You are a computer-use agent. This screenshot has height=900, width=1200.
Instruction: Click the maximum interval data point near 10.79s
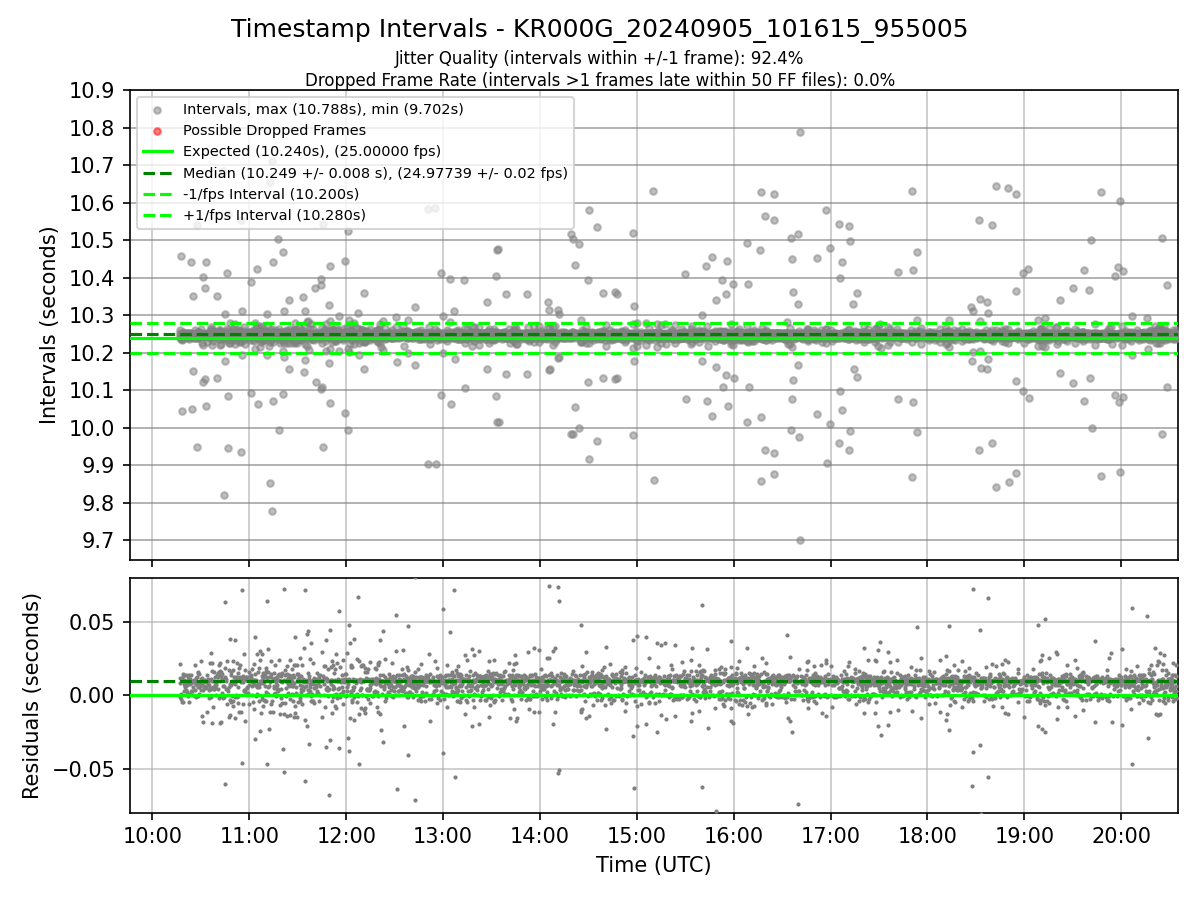point(800,132)
